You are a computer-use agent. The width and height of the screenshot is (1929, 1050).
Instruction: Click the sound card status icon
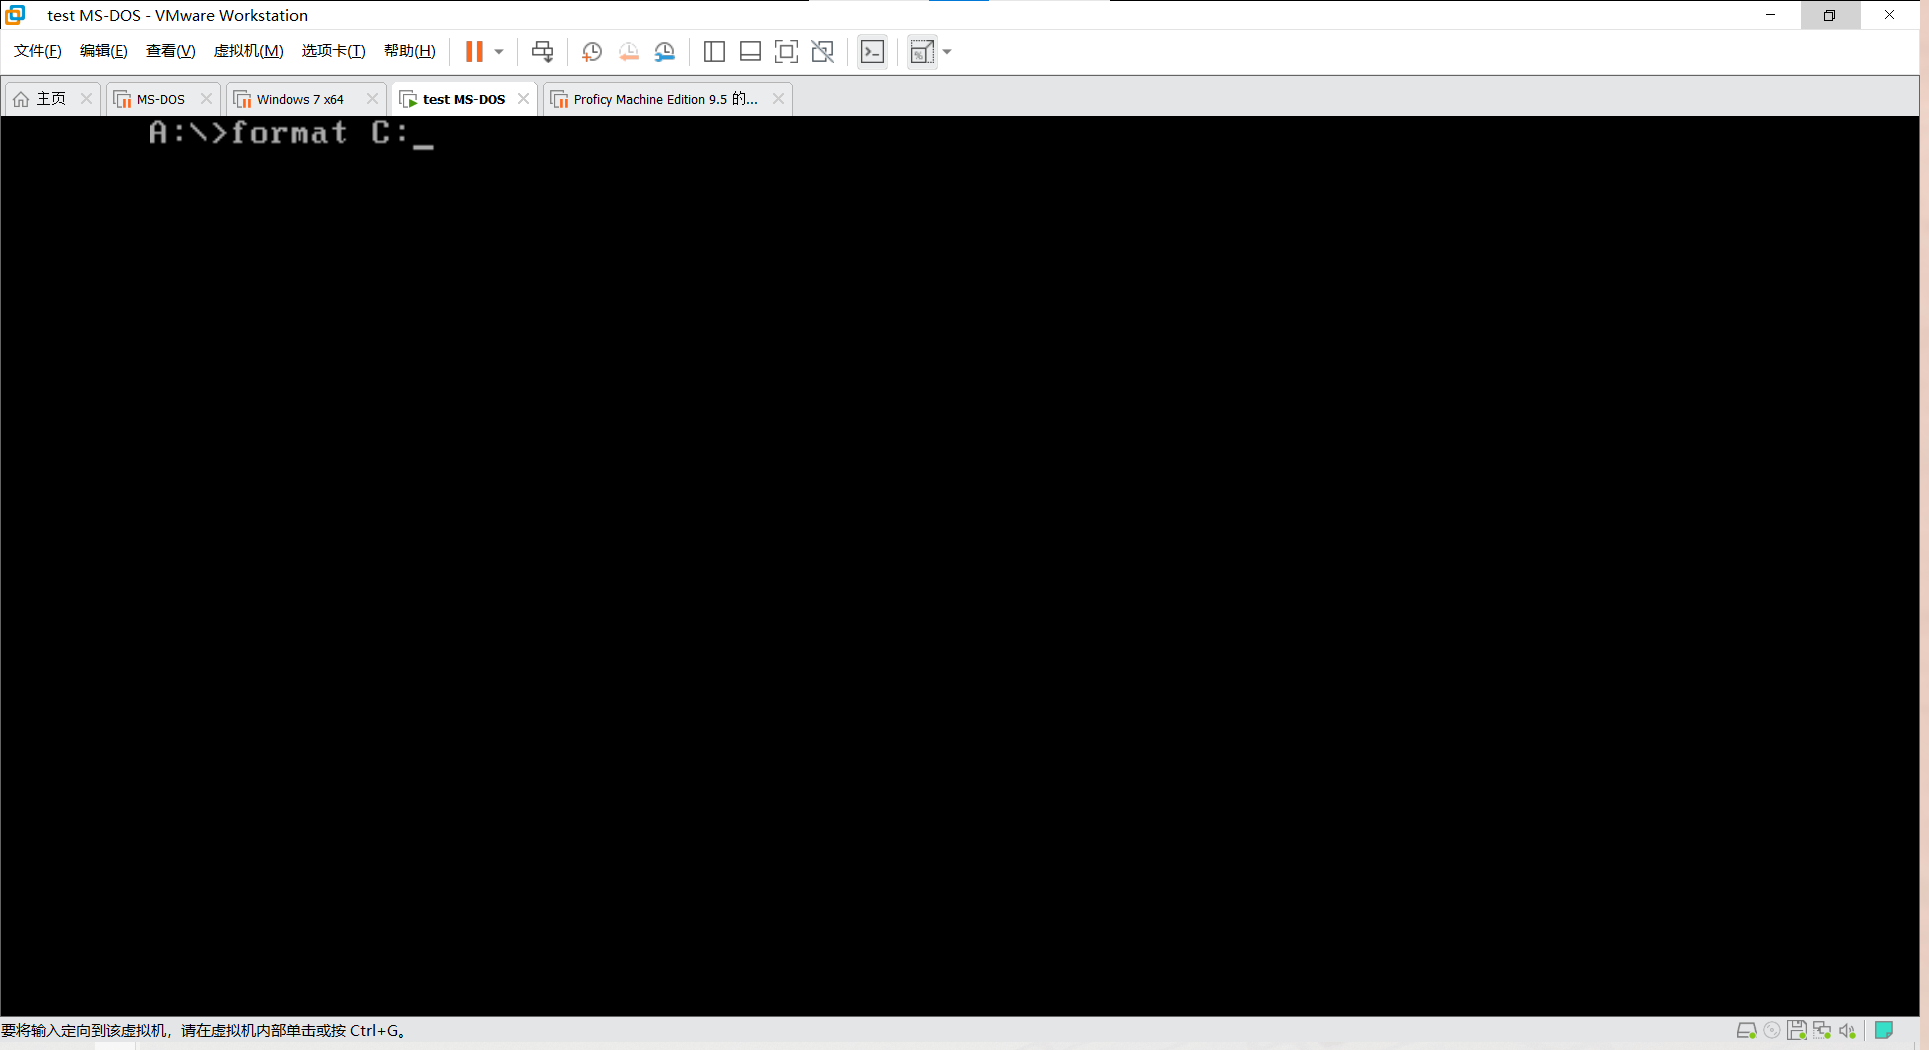[x=1847, y=1030]
